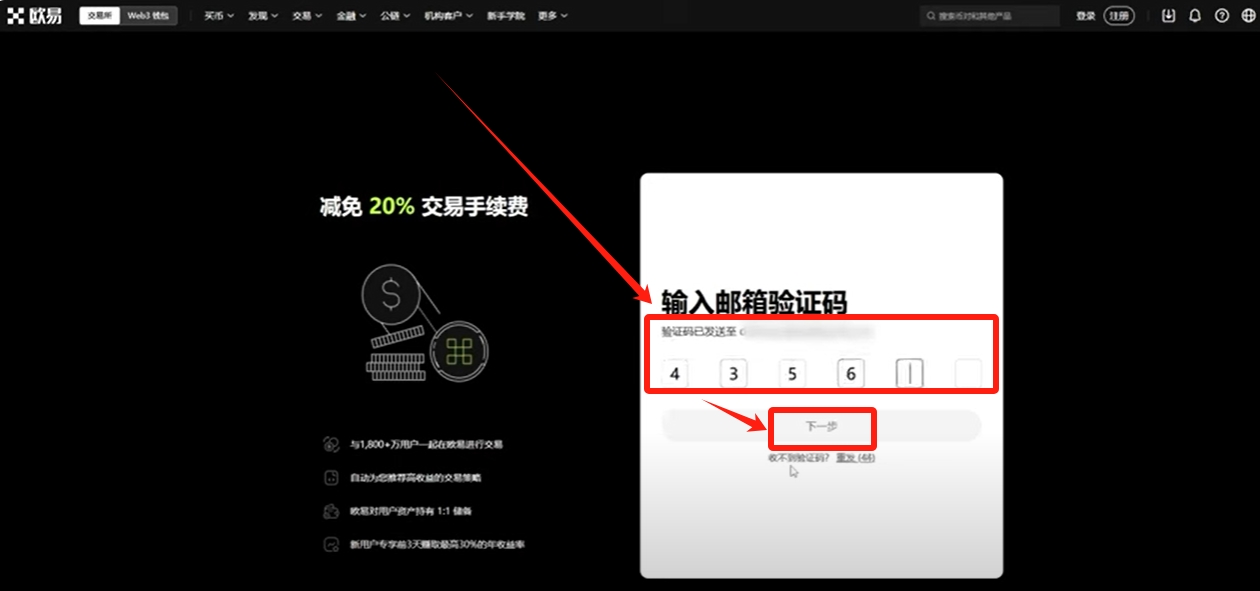Click the icon beside 与1,800+万用户

point(331,444)
